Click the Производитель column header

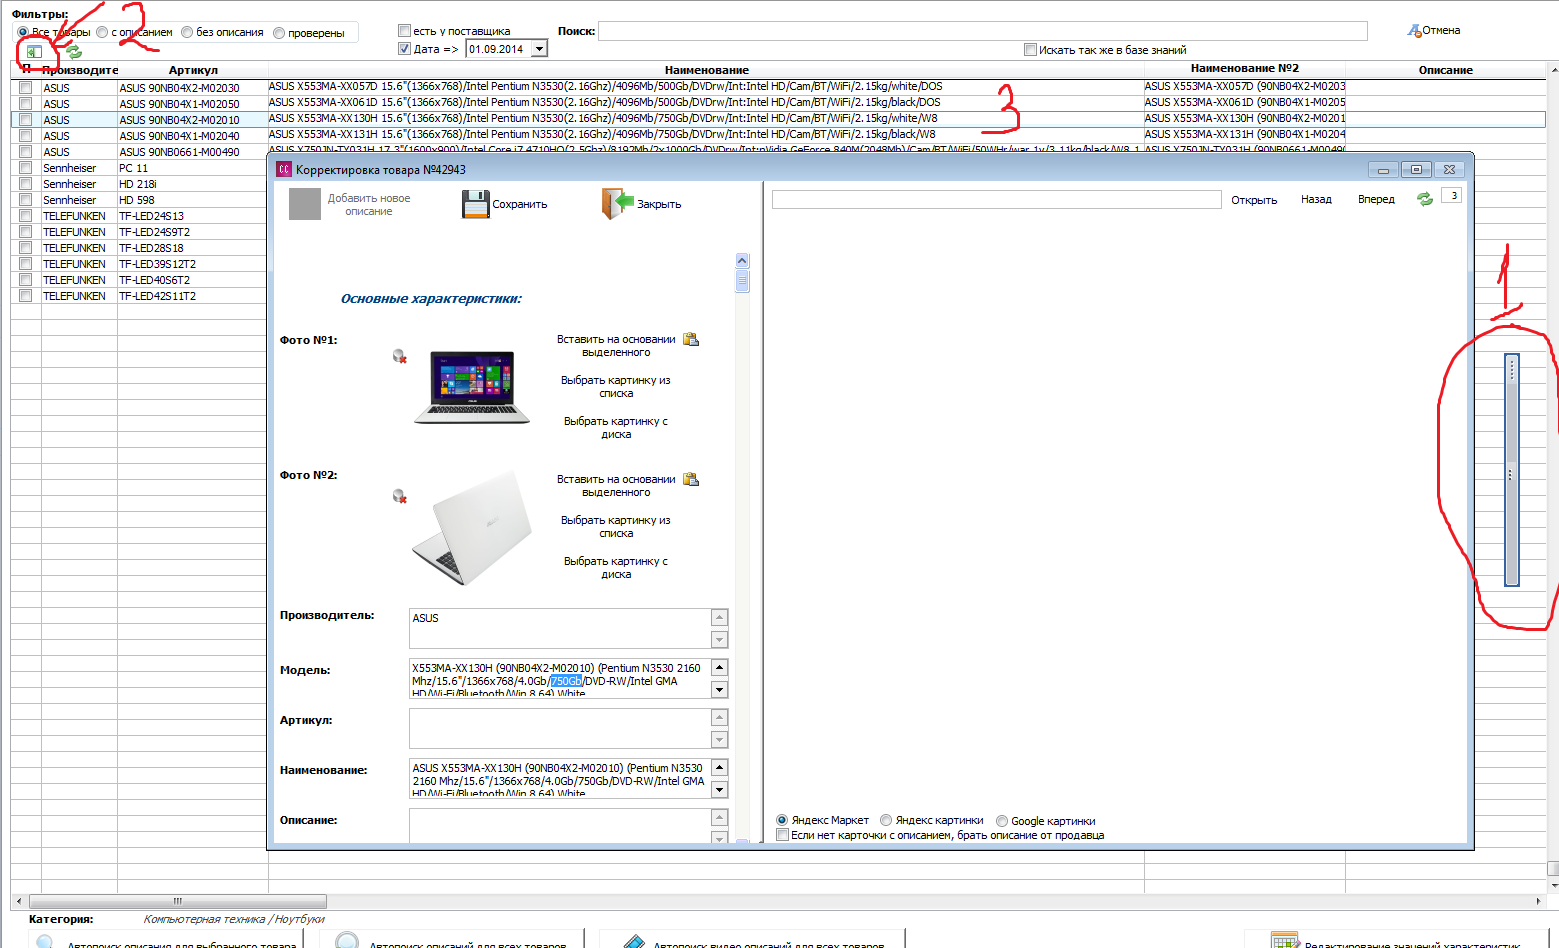(x=80, y=70)
